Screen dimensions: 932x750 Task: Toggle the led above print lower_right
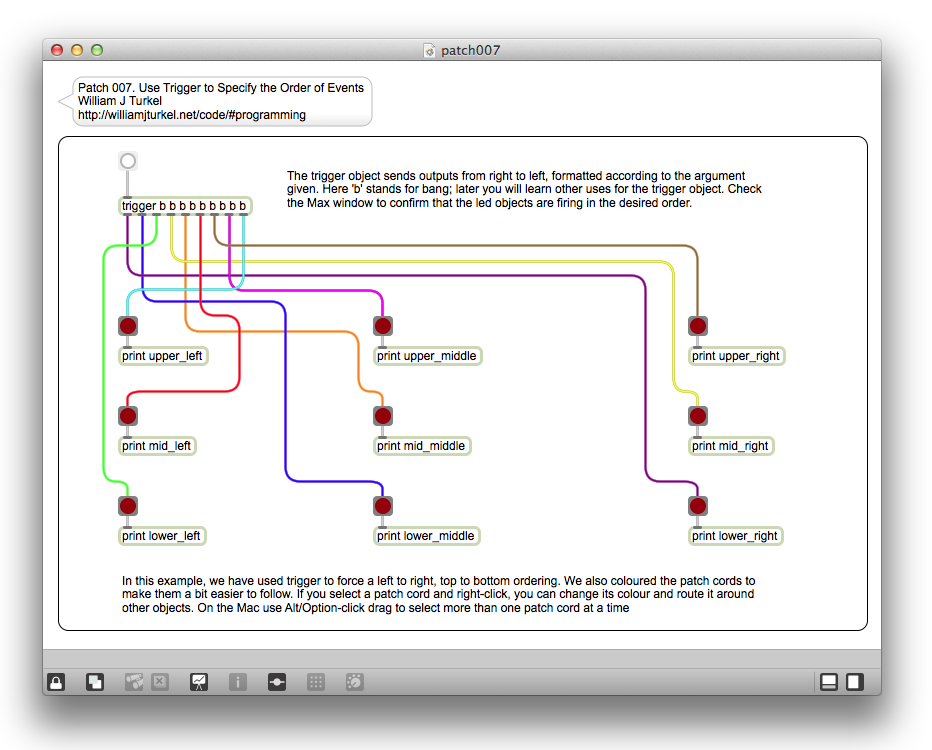(x=698, y=506)
